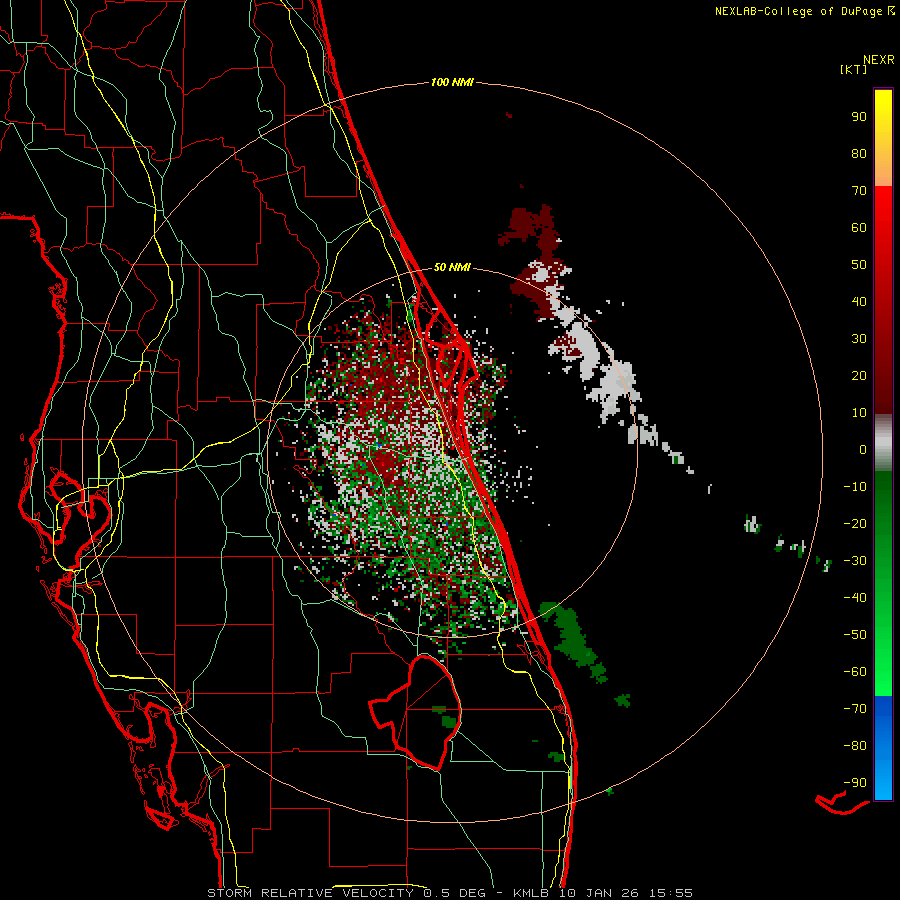This screenshot has width=900, height=900.
Task: Click the -30 scale value
Action: [855, 561]
